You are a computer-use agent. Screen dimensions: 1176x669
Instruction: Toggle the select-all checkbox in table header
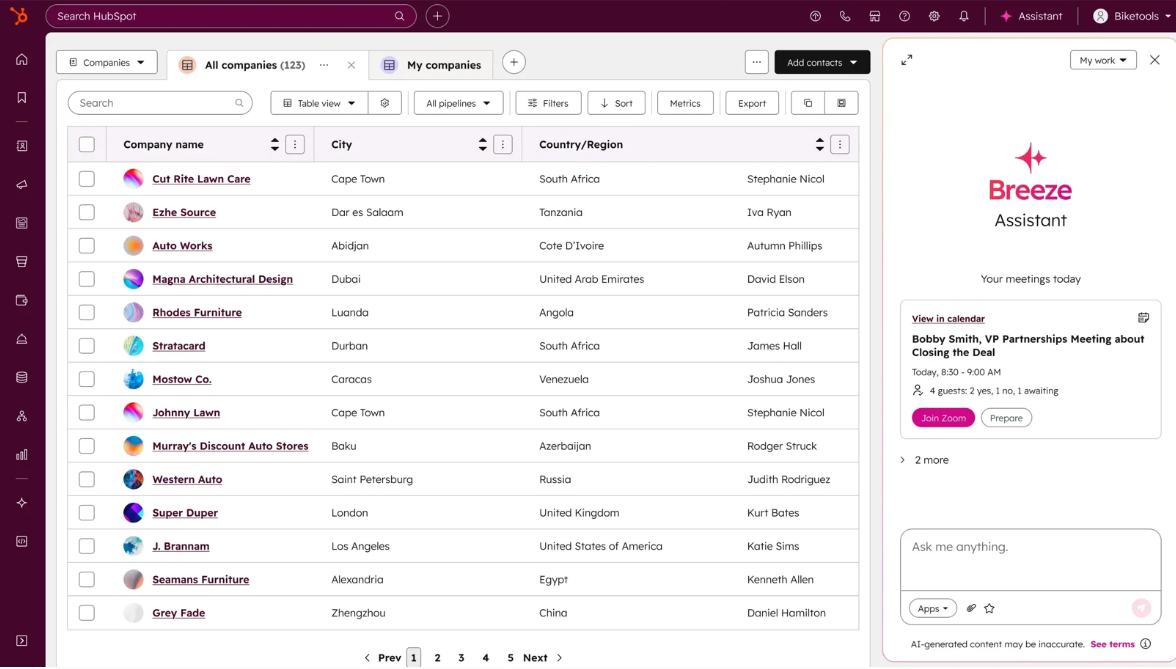[86, 144]
